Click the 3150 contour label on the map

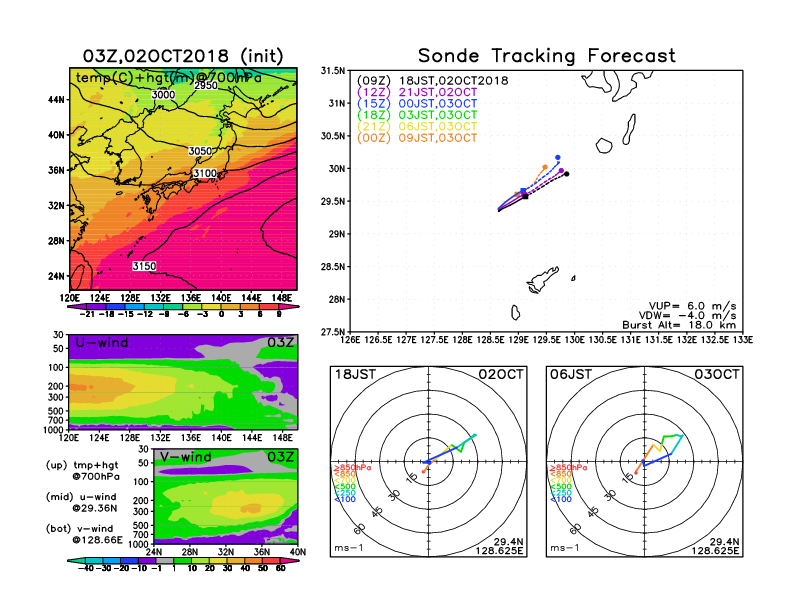coord(144,266)
